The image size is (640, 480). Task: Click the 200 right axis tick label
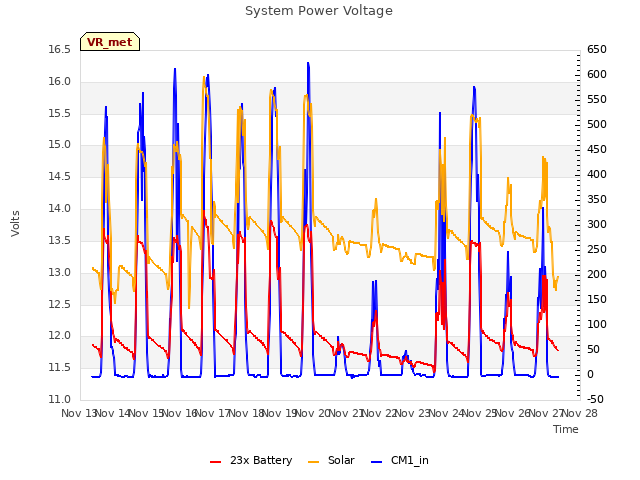click(597, 274)
